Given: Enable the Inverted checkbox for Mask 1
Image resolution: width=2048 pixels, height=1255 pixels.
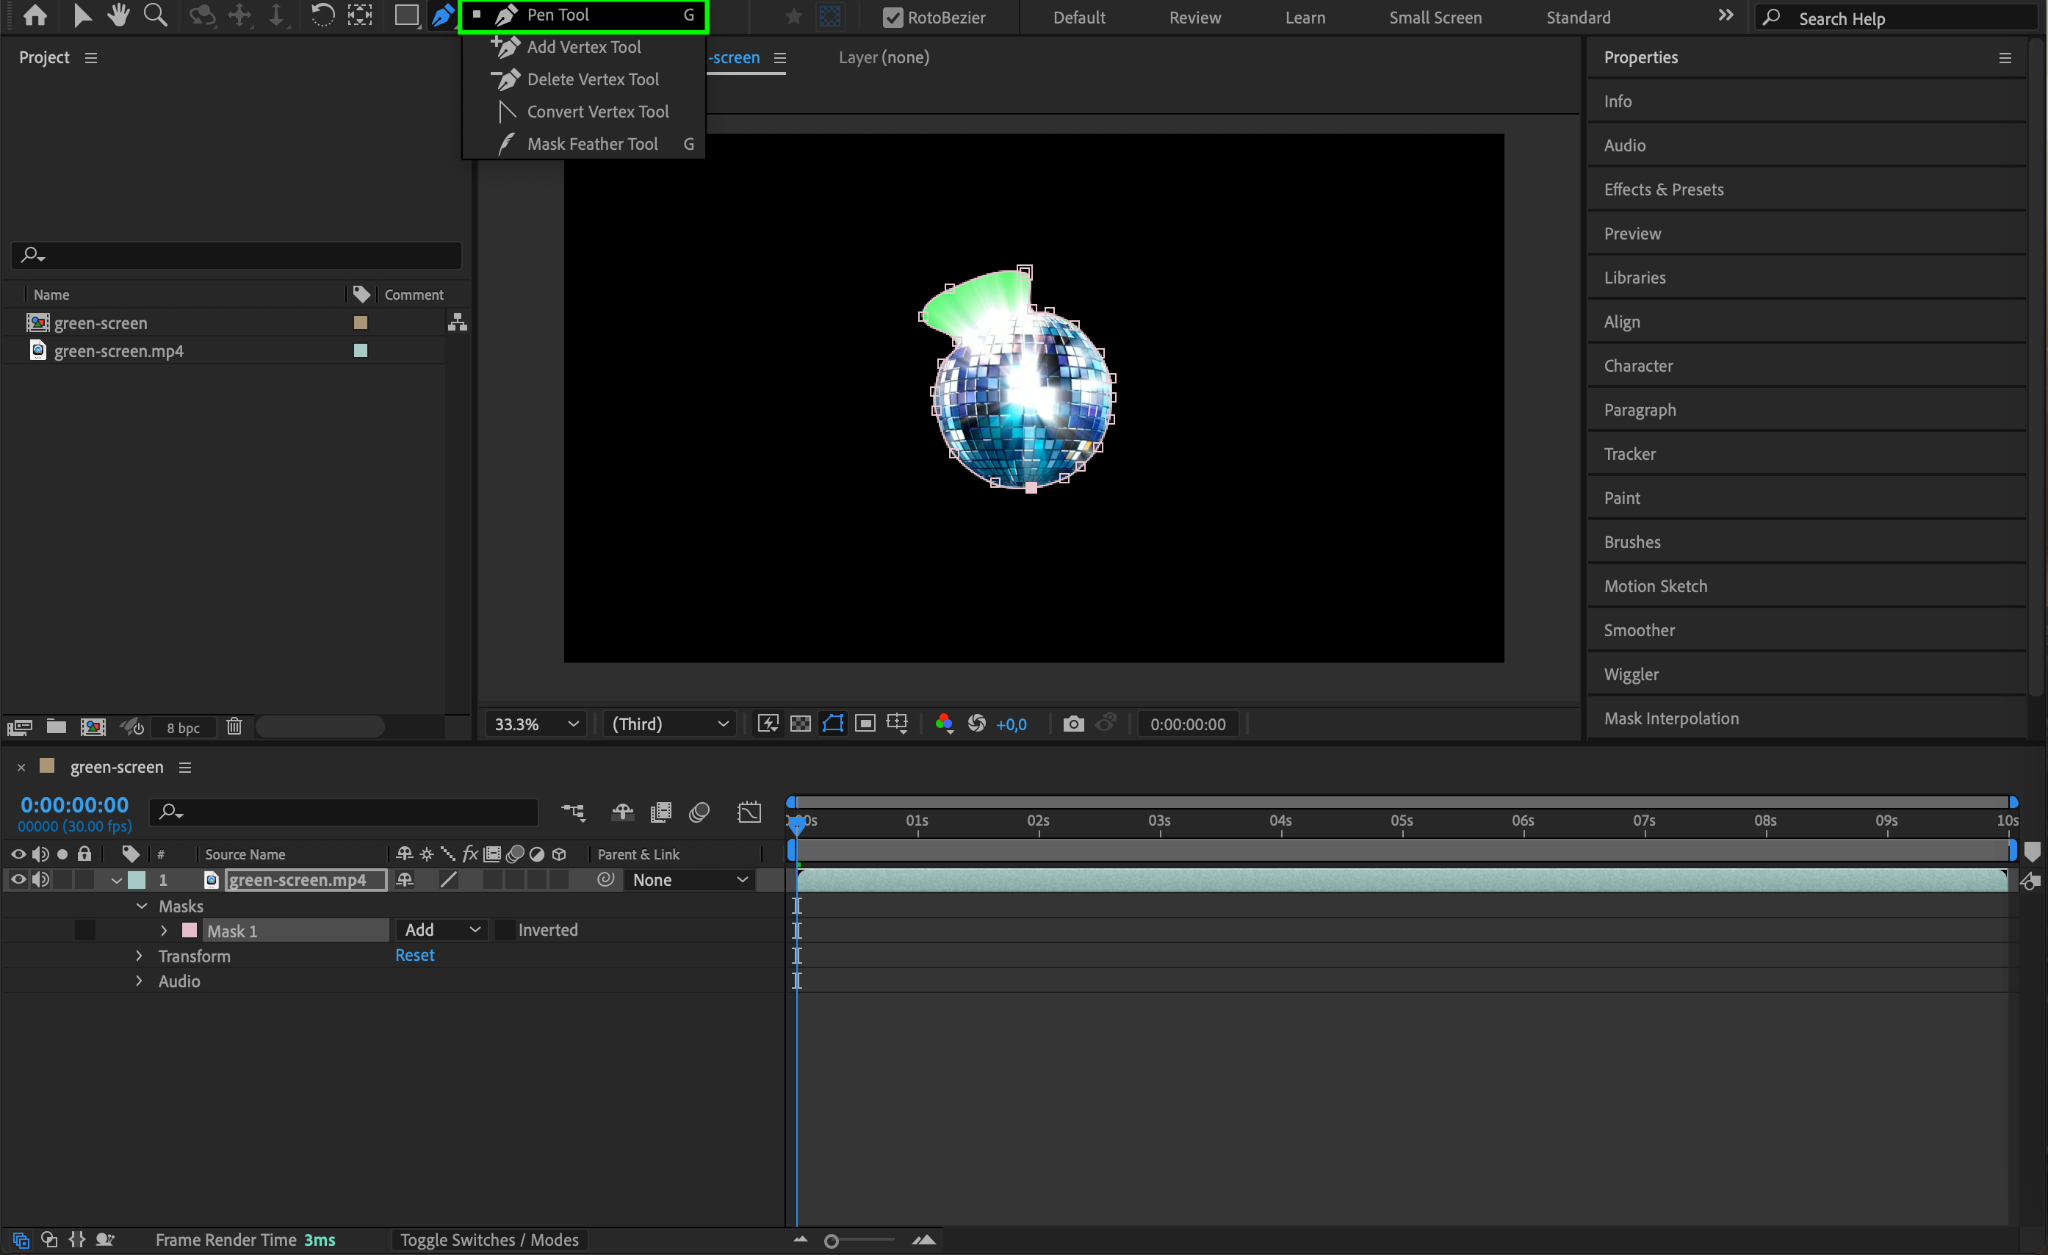Looking at the screenshot, I should click(x=506, y=930).
